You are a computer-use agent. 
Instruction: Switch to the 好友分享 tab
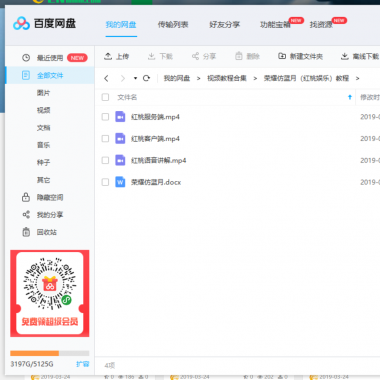coord(225,24)
